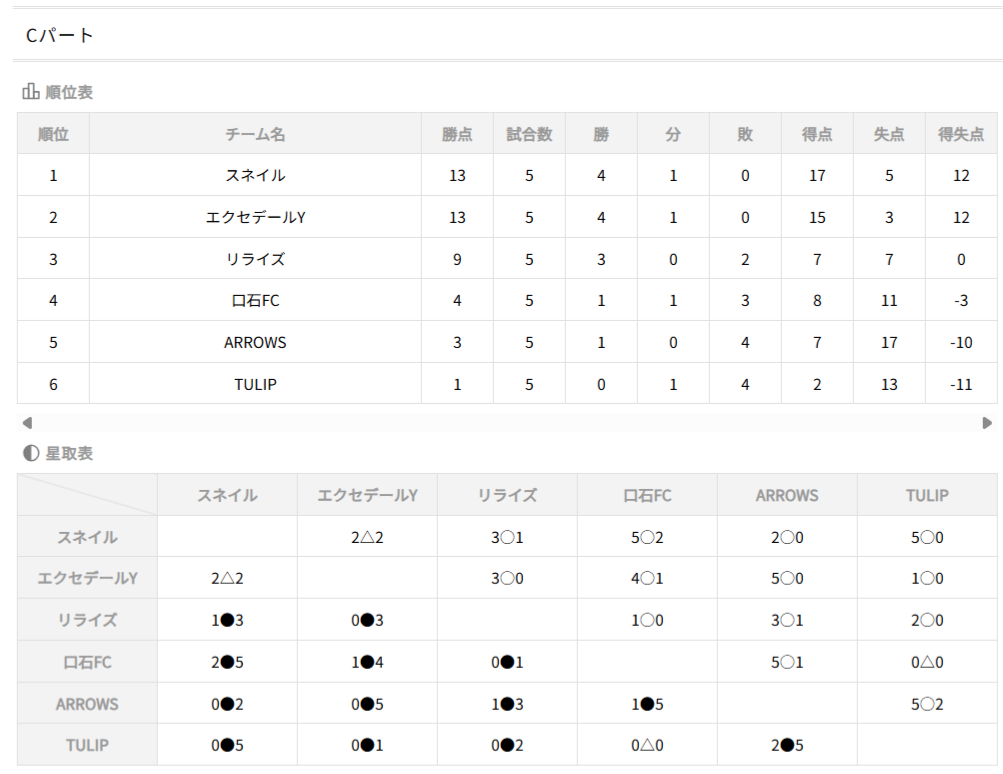Click the bar chart icon beside 順位表
Viewport: 1003px width, 774px height.
[31, 92]
